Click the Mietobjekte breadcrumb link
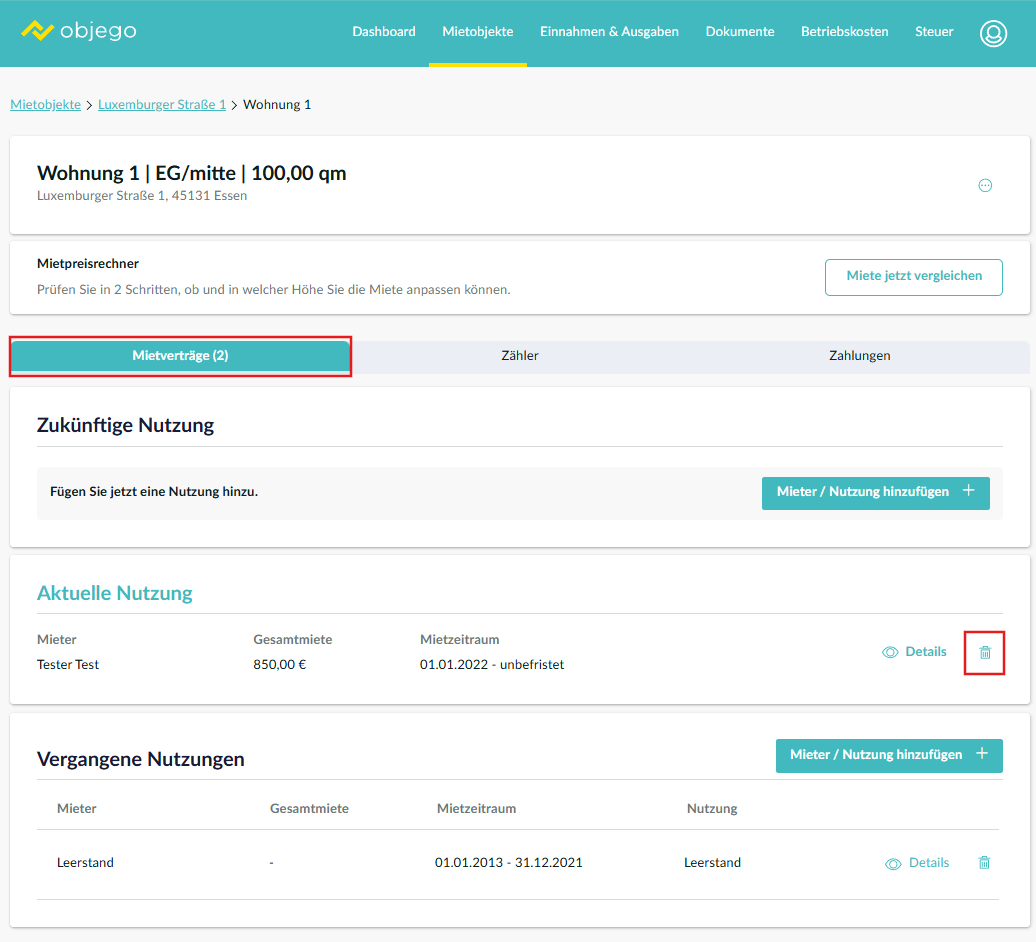The width and height of the screenshot is (1036, 942). point(45,105)
